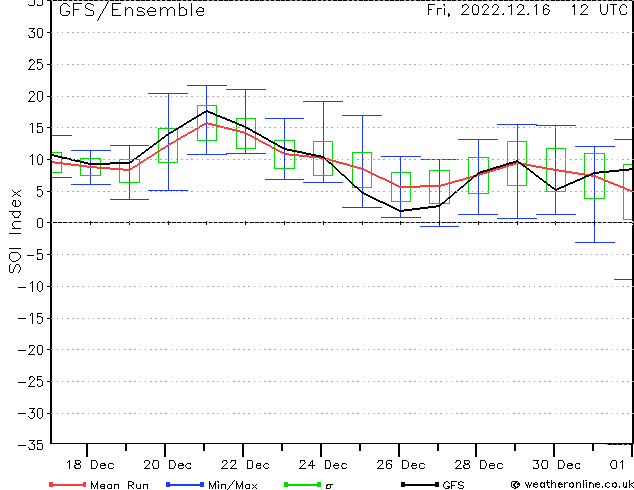Click the Min/Max legend label

tap(233, 485)
